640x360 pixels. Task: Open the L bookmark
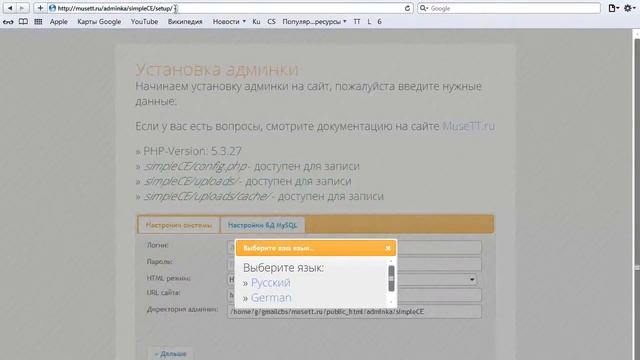(x=369, y=22)
